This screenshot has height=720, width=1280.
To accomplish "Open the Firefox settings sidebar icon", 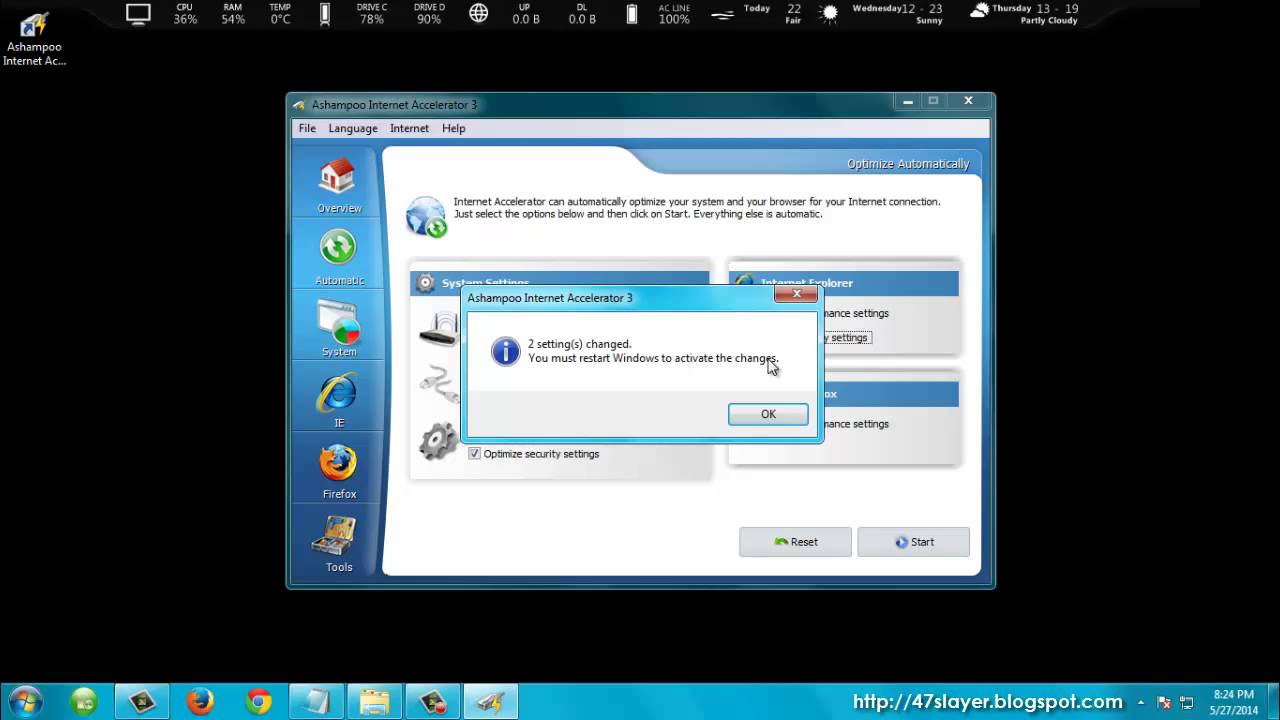I will (x=339, y=471).
